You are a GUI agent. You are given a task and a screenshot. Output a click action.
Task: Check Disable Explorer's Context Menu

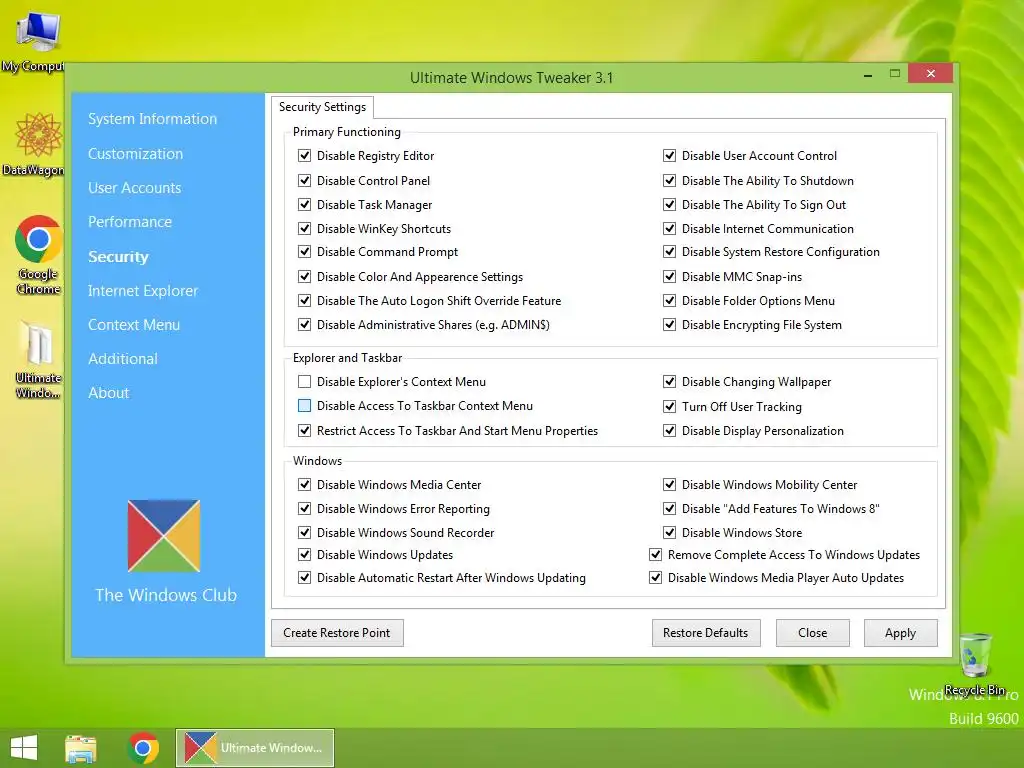coord(304,381)
